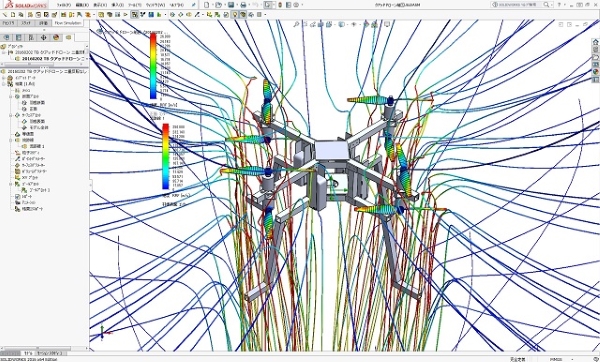Click the ConfigurationManager tab icon
Image resolution: width=600 pixels, height=362 pixels.
pos(31,38)
